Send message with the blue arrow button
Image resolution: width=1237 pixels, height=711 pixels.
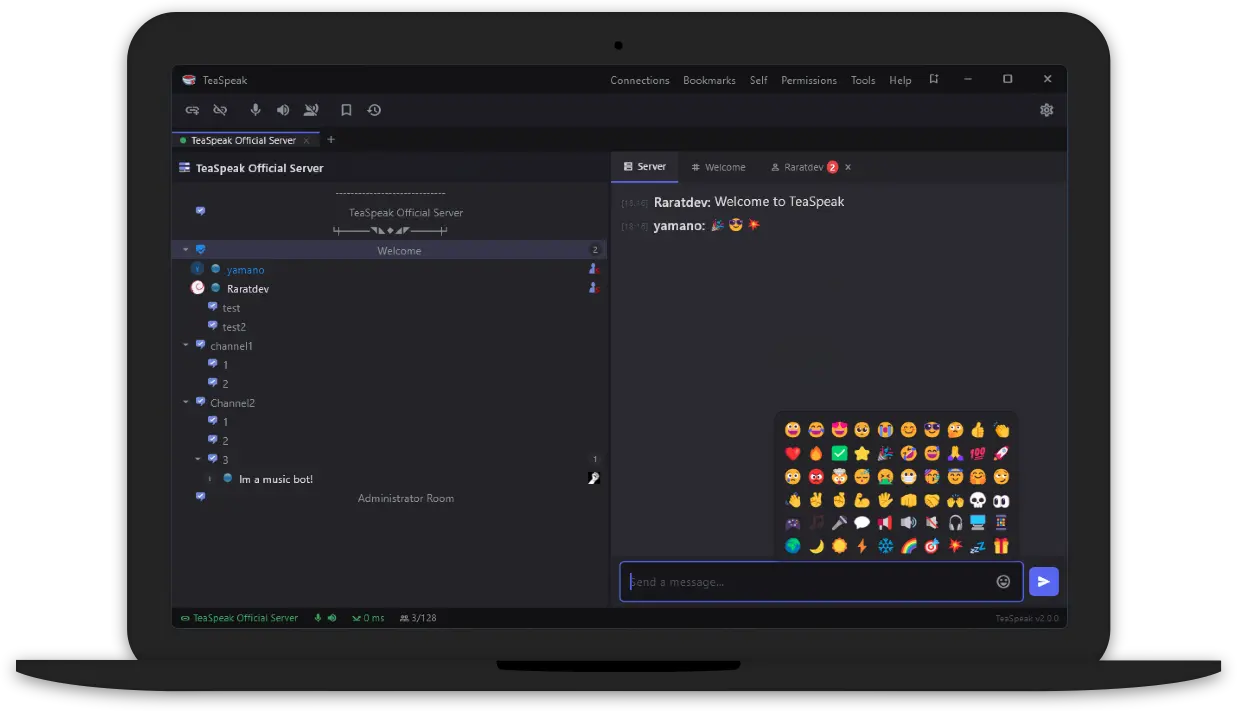point(1043,581)
